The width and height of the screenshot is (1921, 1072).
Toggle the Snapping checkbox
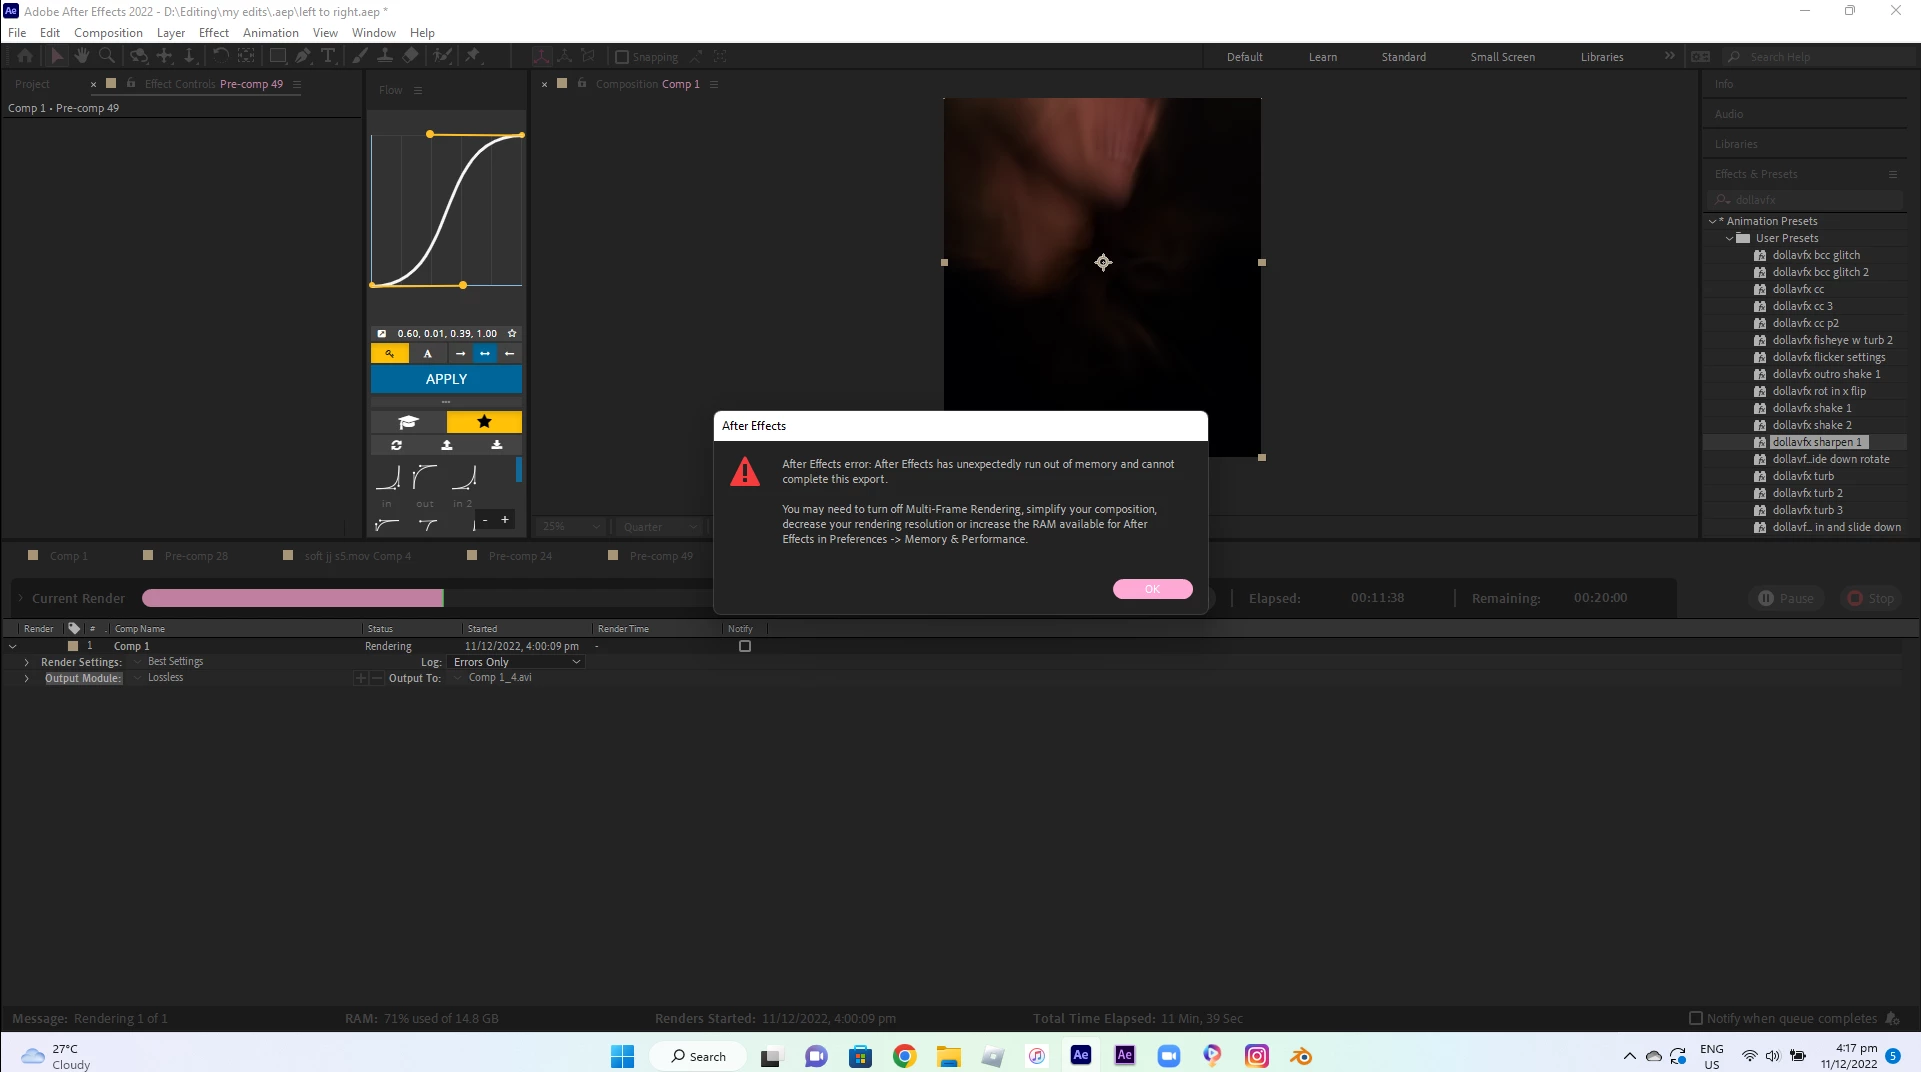[622, 57]
